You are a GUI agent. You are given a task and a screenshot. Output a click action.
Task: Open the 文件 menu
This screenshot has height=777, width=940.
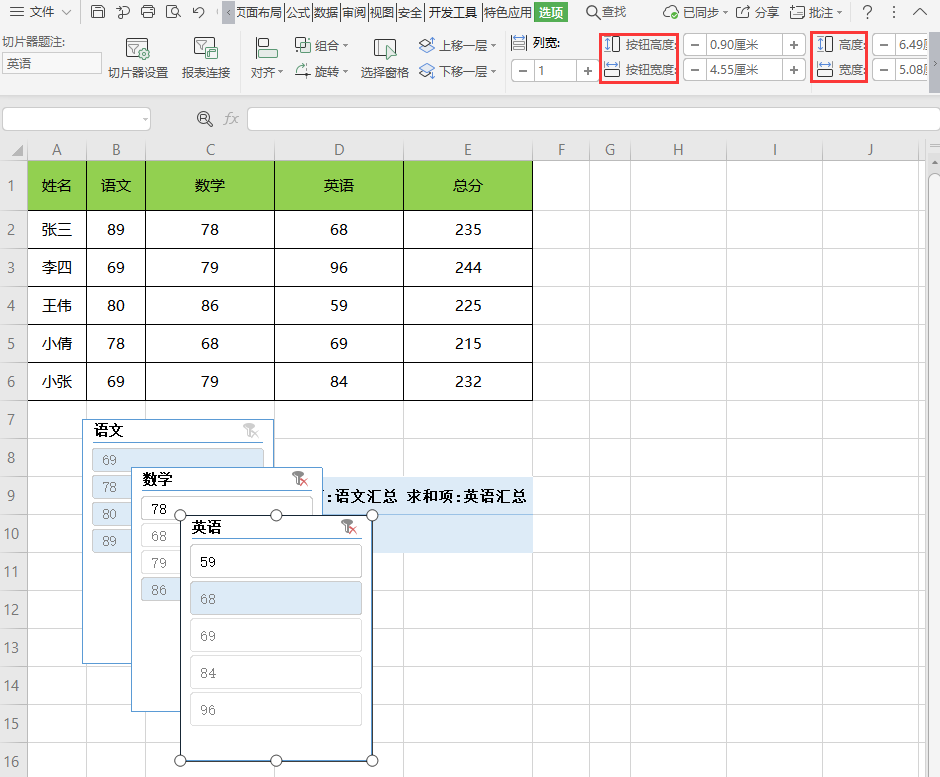tap(41, 12)
